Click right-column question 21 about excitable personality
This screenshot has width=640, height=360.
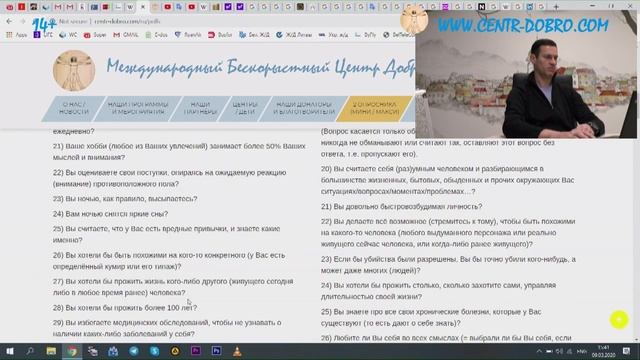coord(401,207)
